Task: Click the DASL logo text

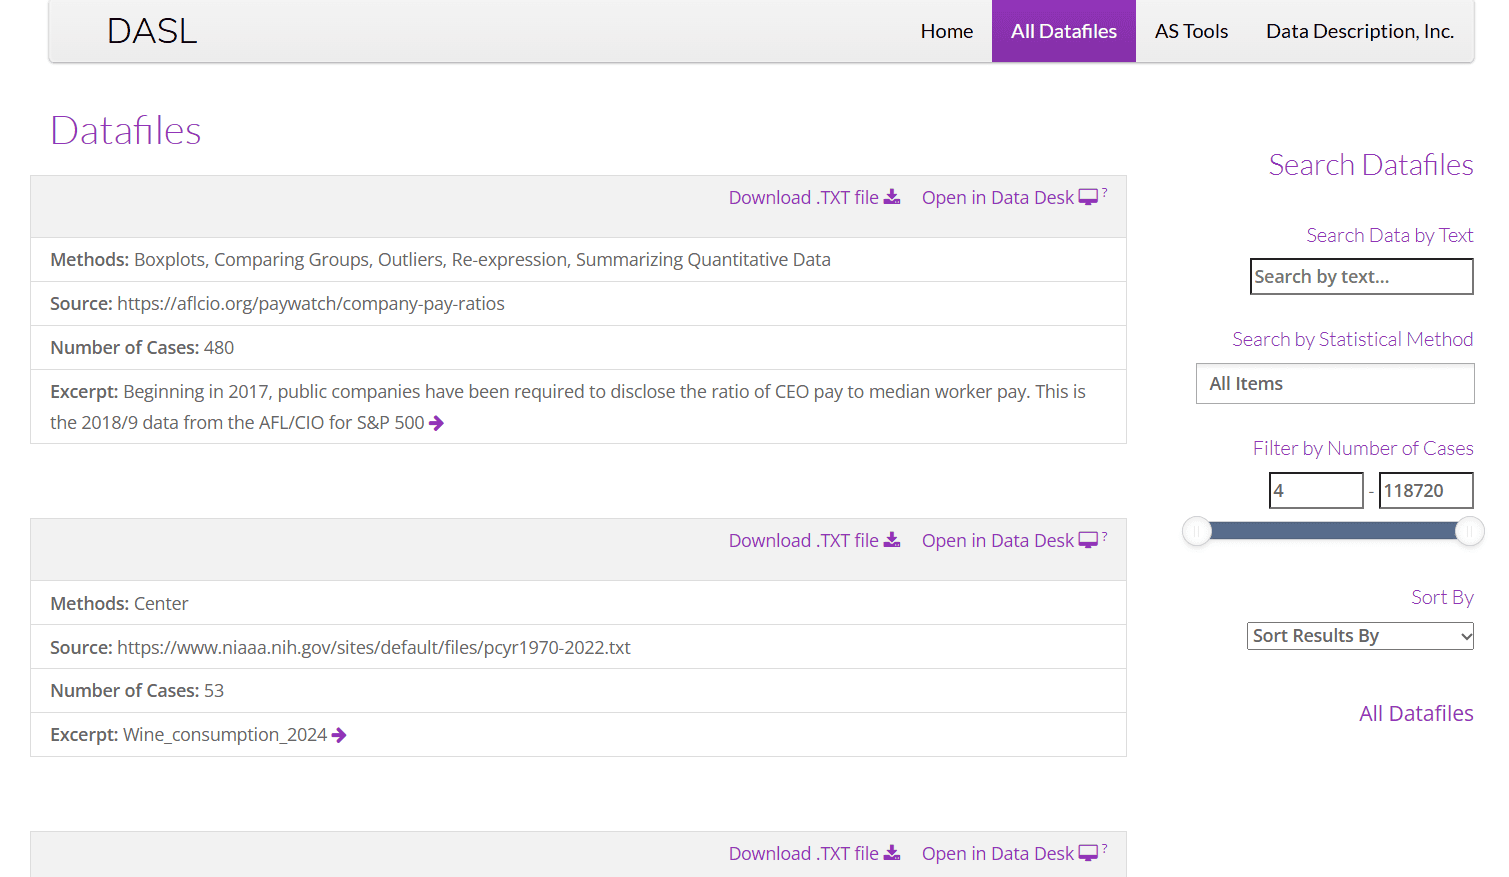Action: pyautogui.click(x=152, y=31)
